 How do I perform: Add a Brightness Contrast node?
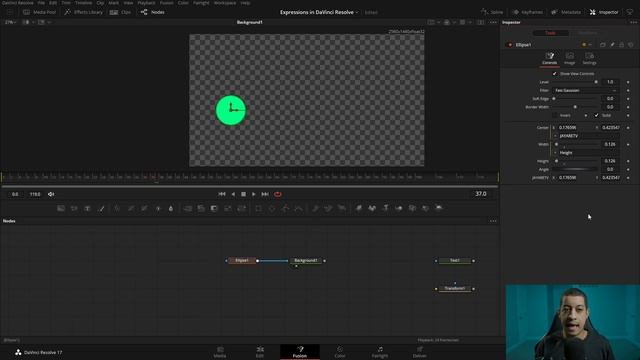158,209
